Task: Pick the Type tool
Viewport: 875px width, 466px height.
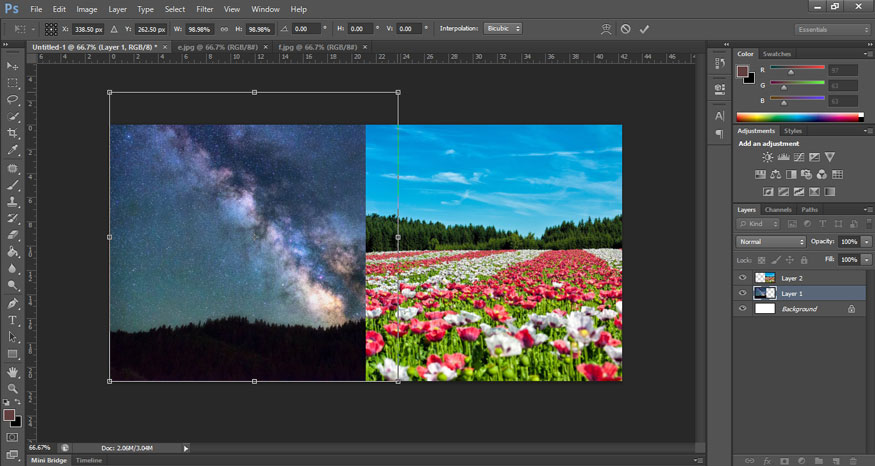Action: click(x=13, y=320)
